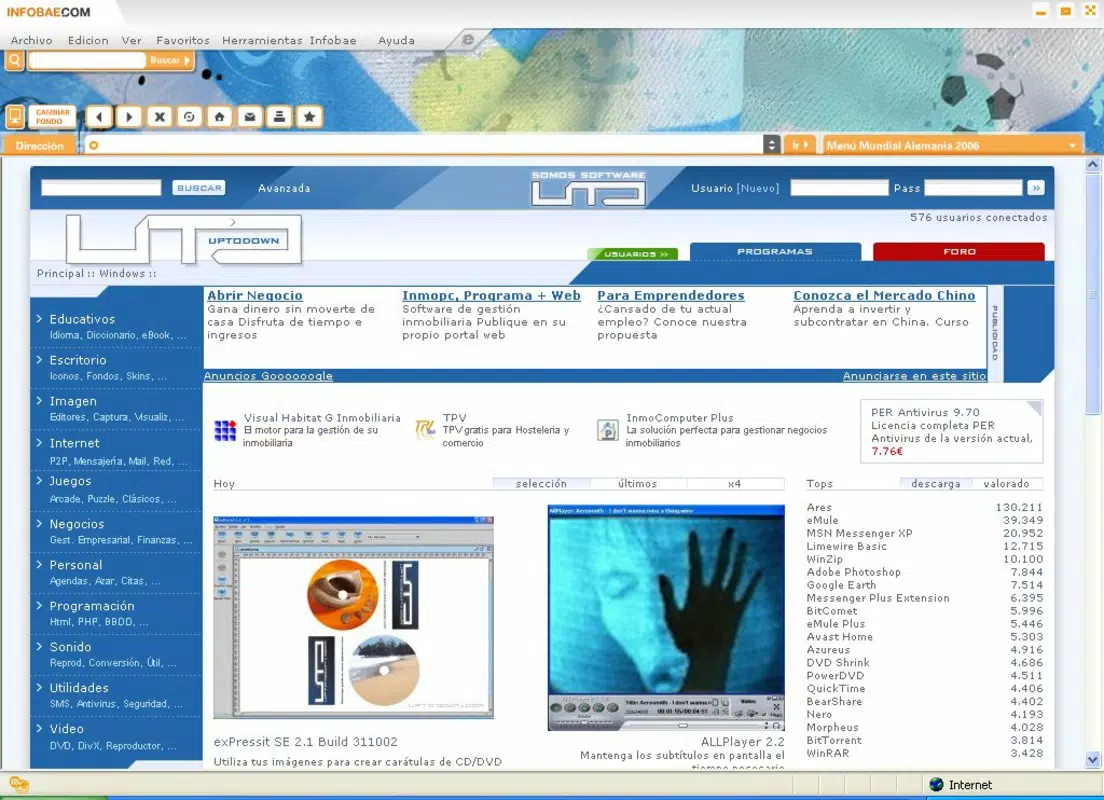The width and height of the screenshot is (1104, 800).
Task: Open the Favoritos menu
Action: pos(183,41)
